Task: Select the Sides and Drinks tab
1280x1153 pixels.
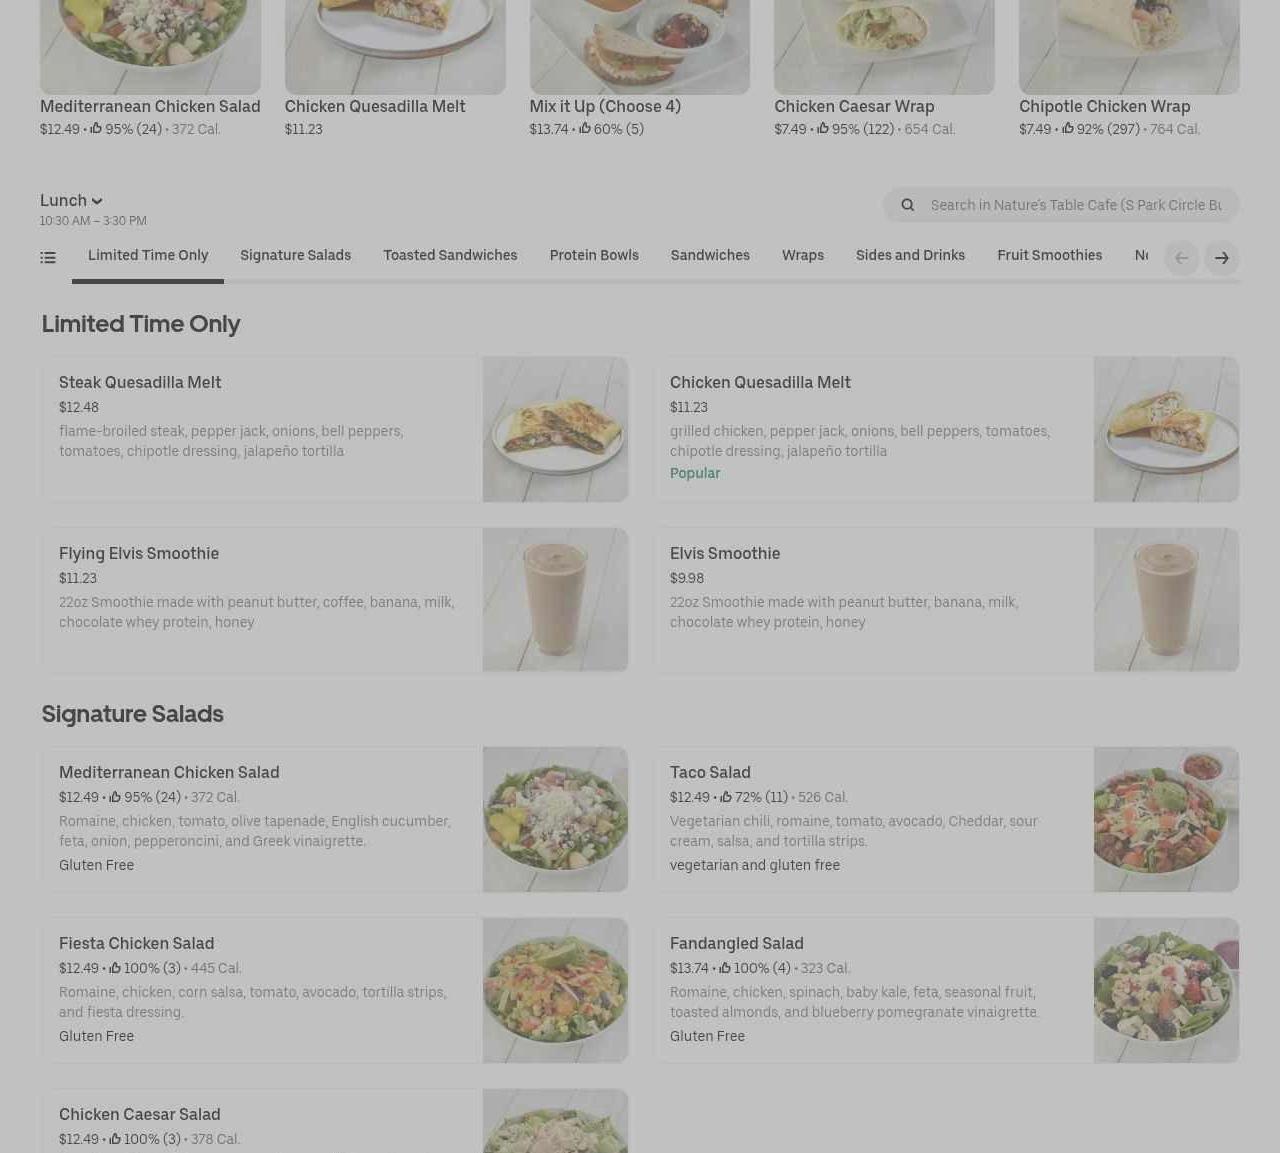Action: (910, 256)
